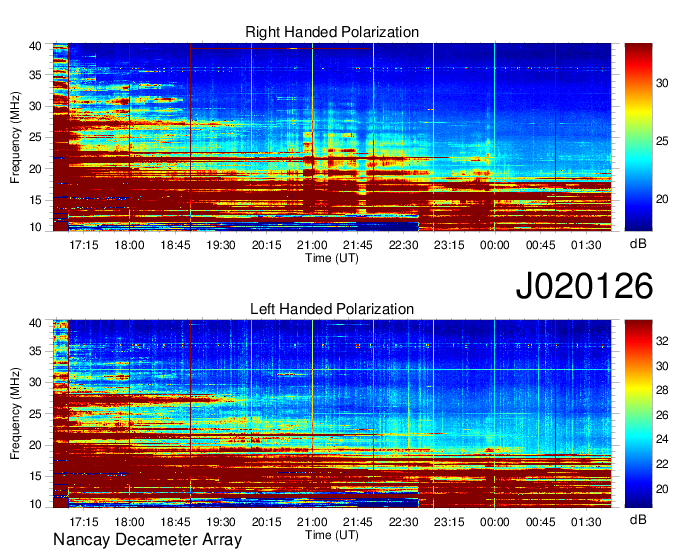Viewport: 680px width, 552px height.
Task: Click the "dB" label of Right Handed colorbar
Action: pos(638,244)
